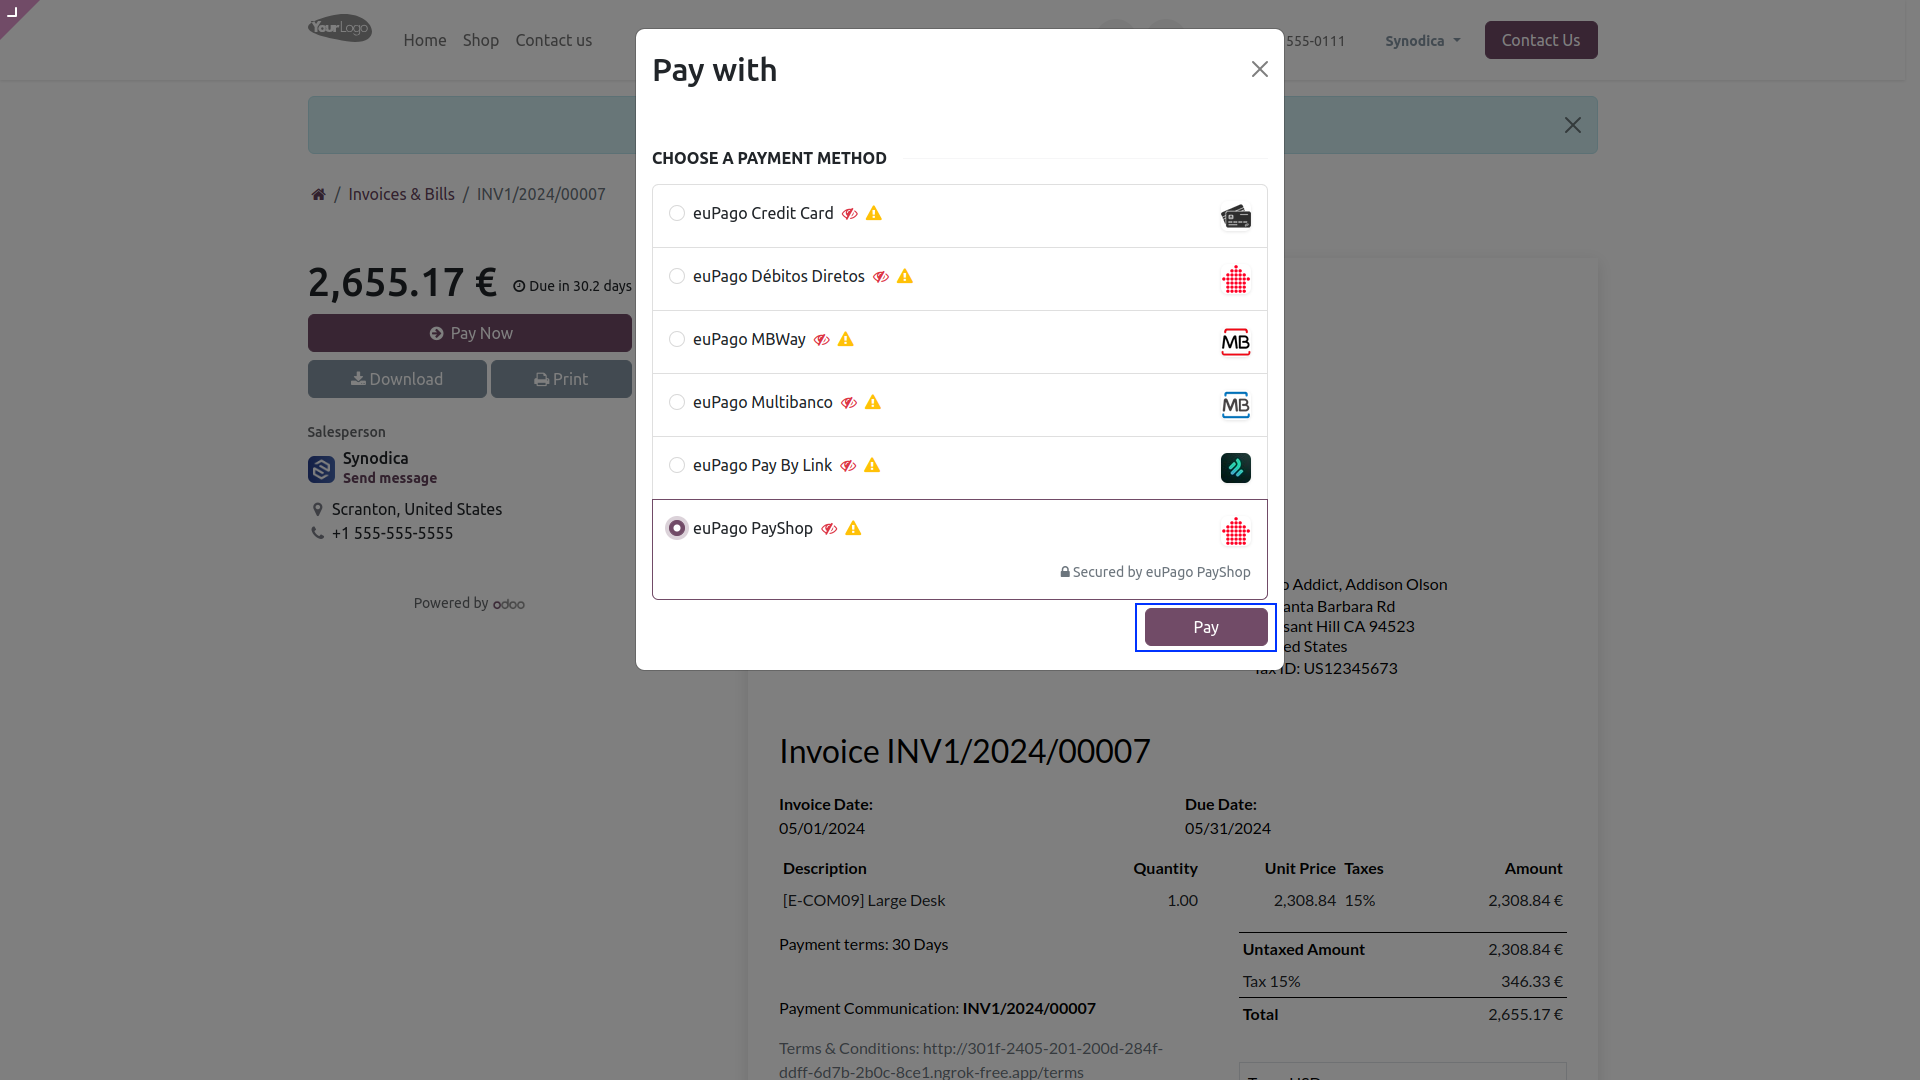1920x1080 pixels.
Task: Click the red MB logo for MBWay
Action: [1236, 342]
